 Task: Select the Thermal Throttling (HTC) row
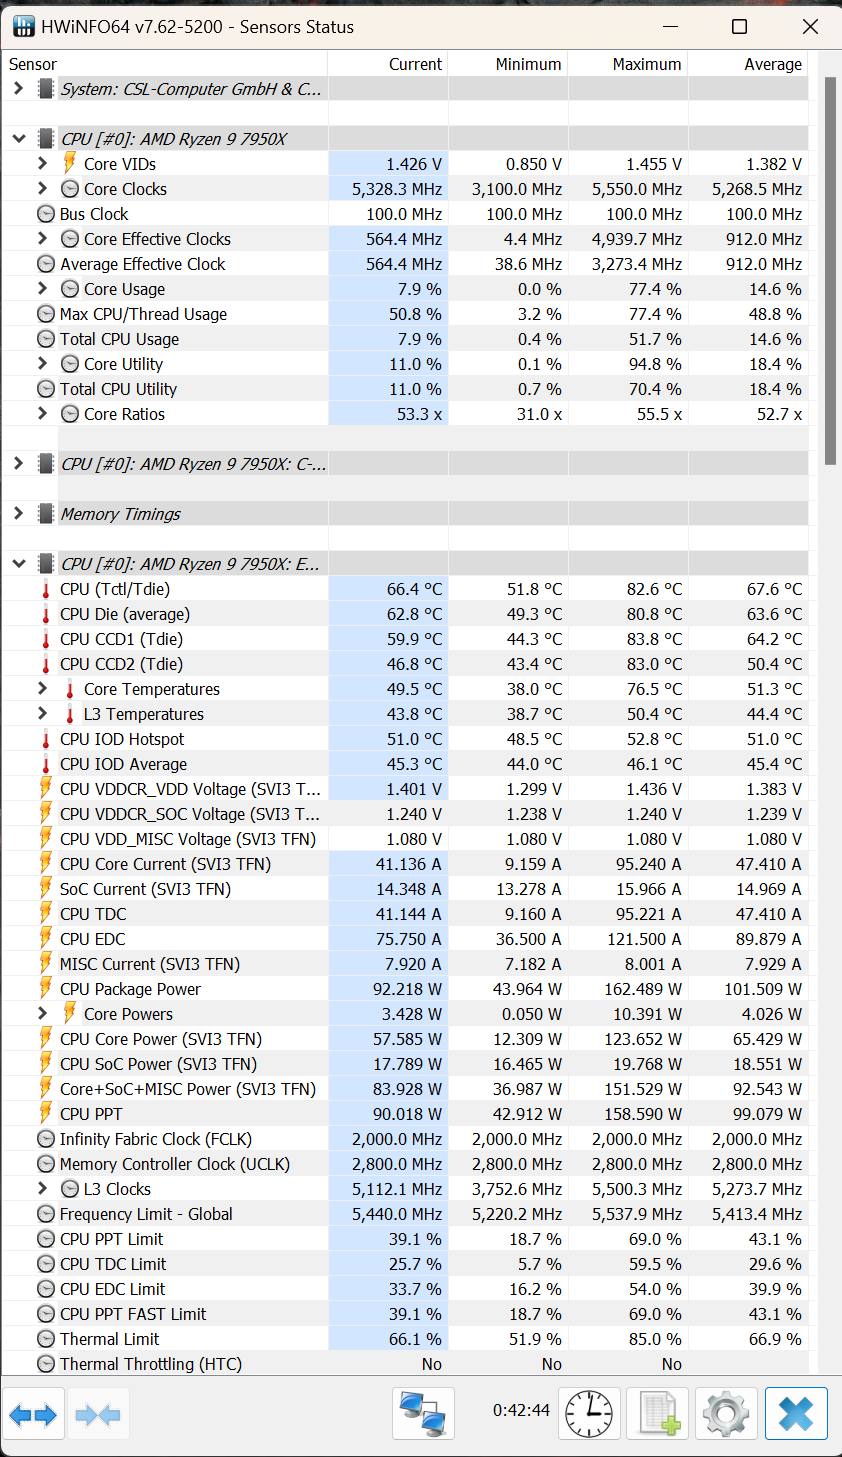pyautogui.click(x=150, y=1363)
